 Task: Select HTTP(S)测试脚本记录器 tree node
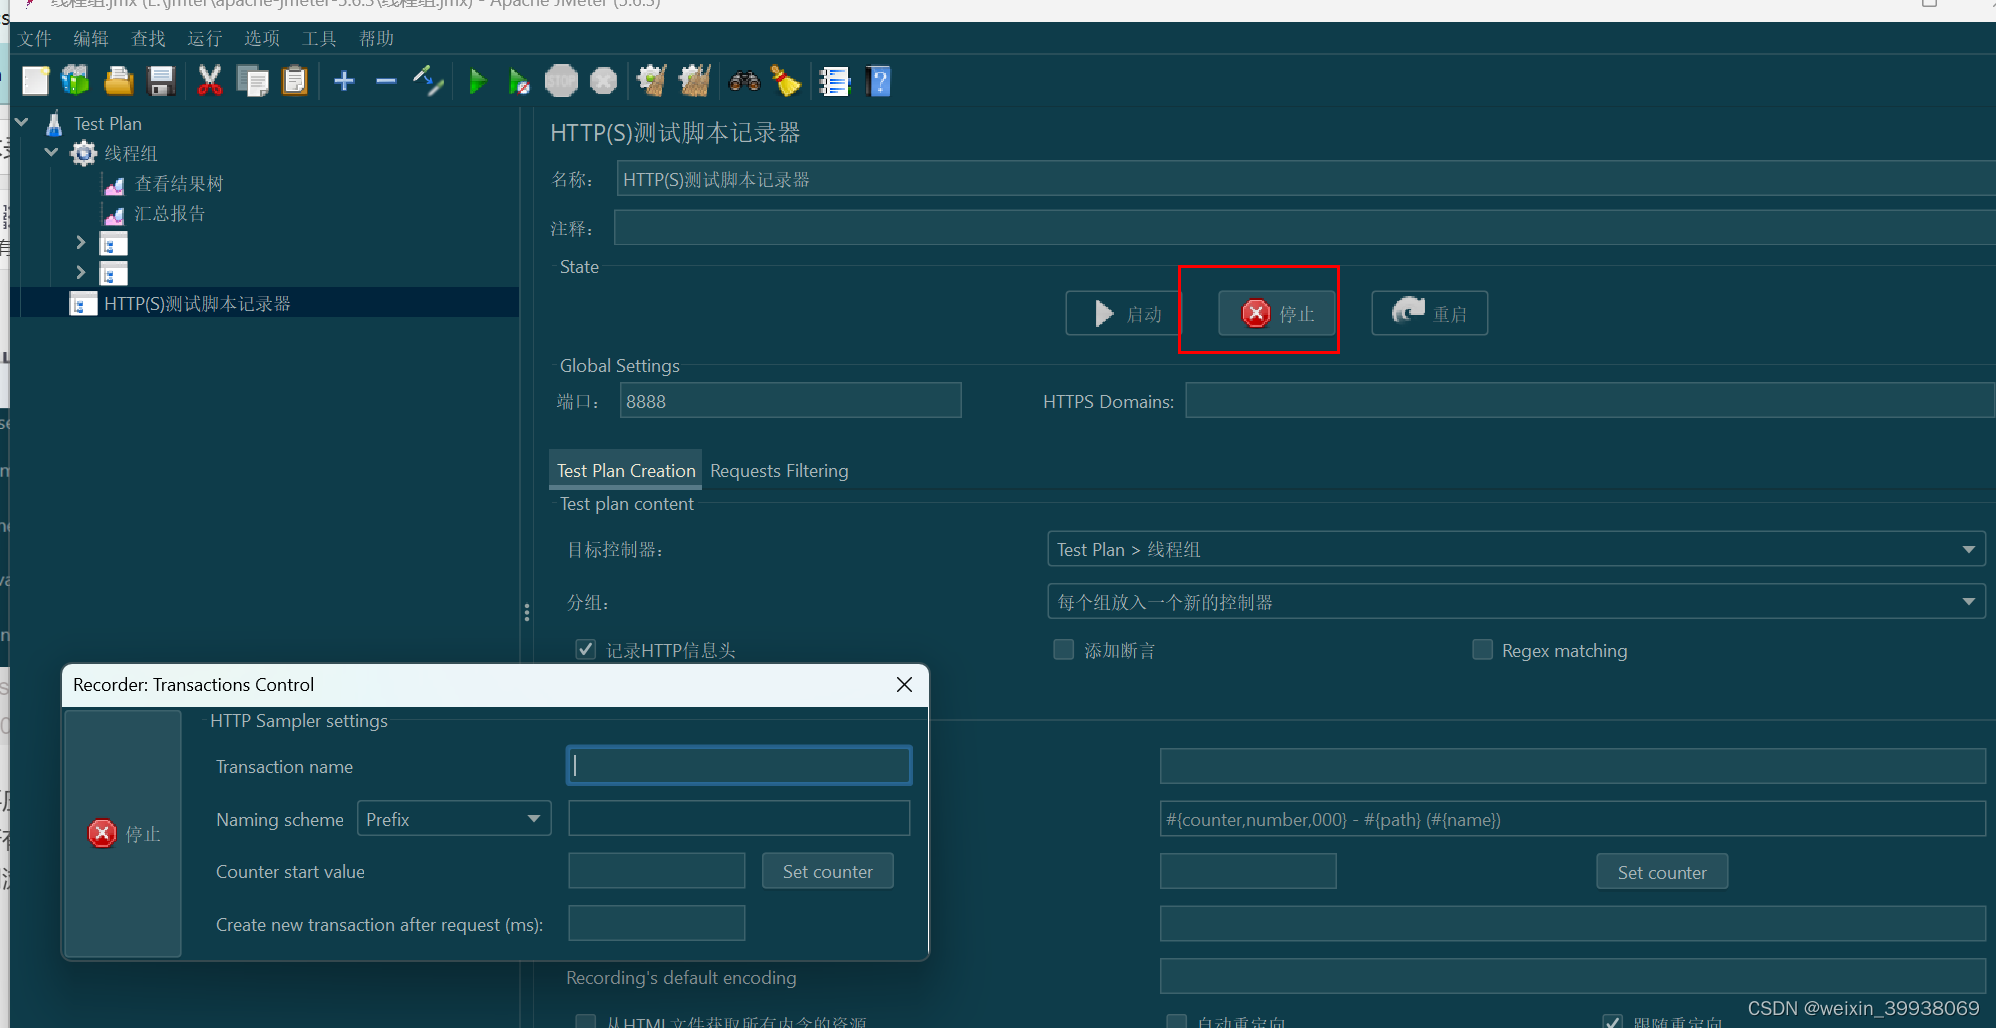coord(197,304)
